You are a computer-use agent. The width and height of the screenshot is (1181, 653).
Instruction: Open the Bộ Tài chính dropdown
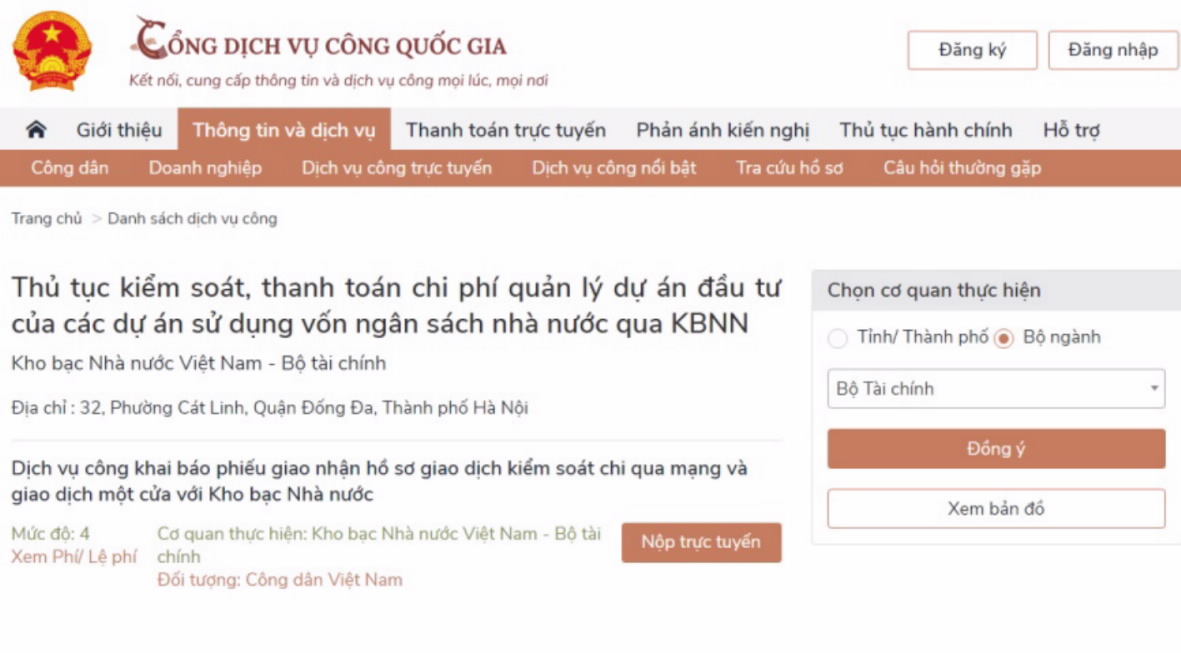[x=995, y=389]
